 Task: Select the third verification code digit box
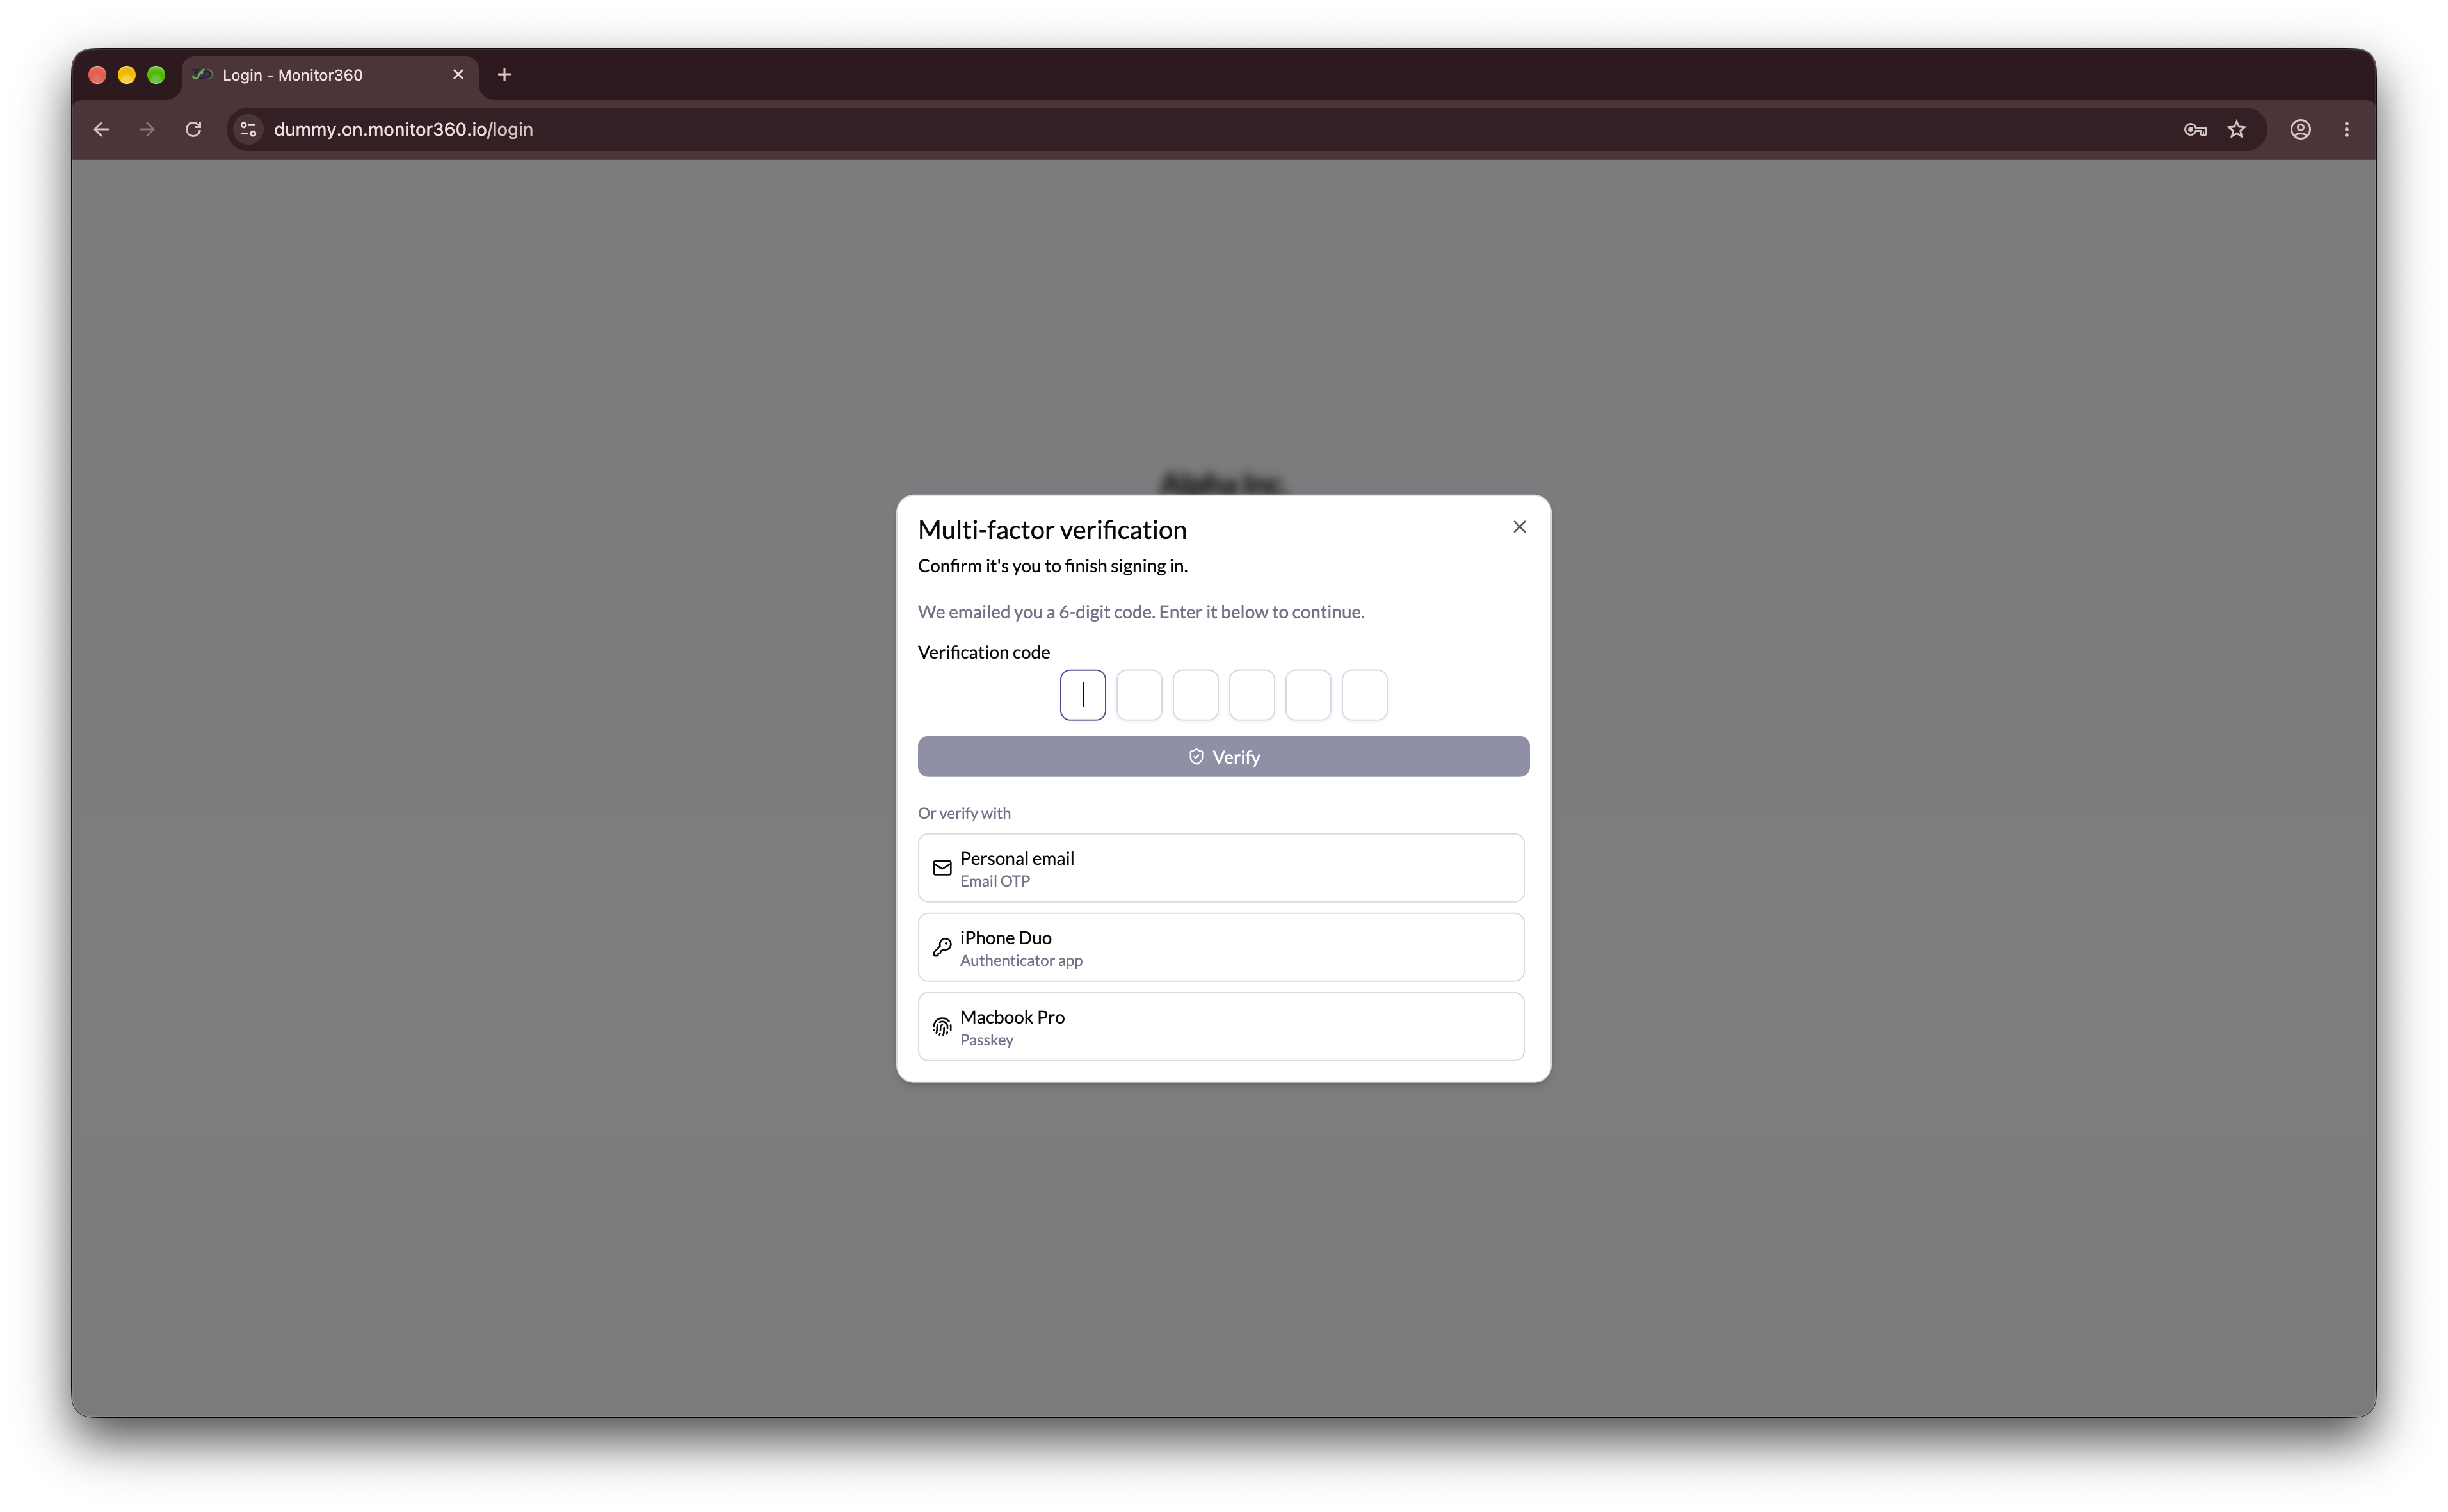[1195, 695]
